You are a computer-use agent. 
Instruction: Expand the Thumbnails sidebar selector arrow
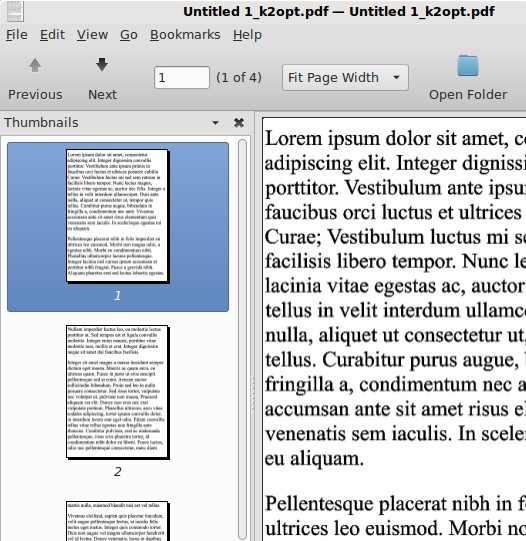(x=215, y=122)
